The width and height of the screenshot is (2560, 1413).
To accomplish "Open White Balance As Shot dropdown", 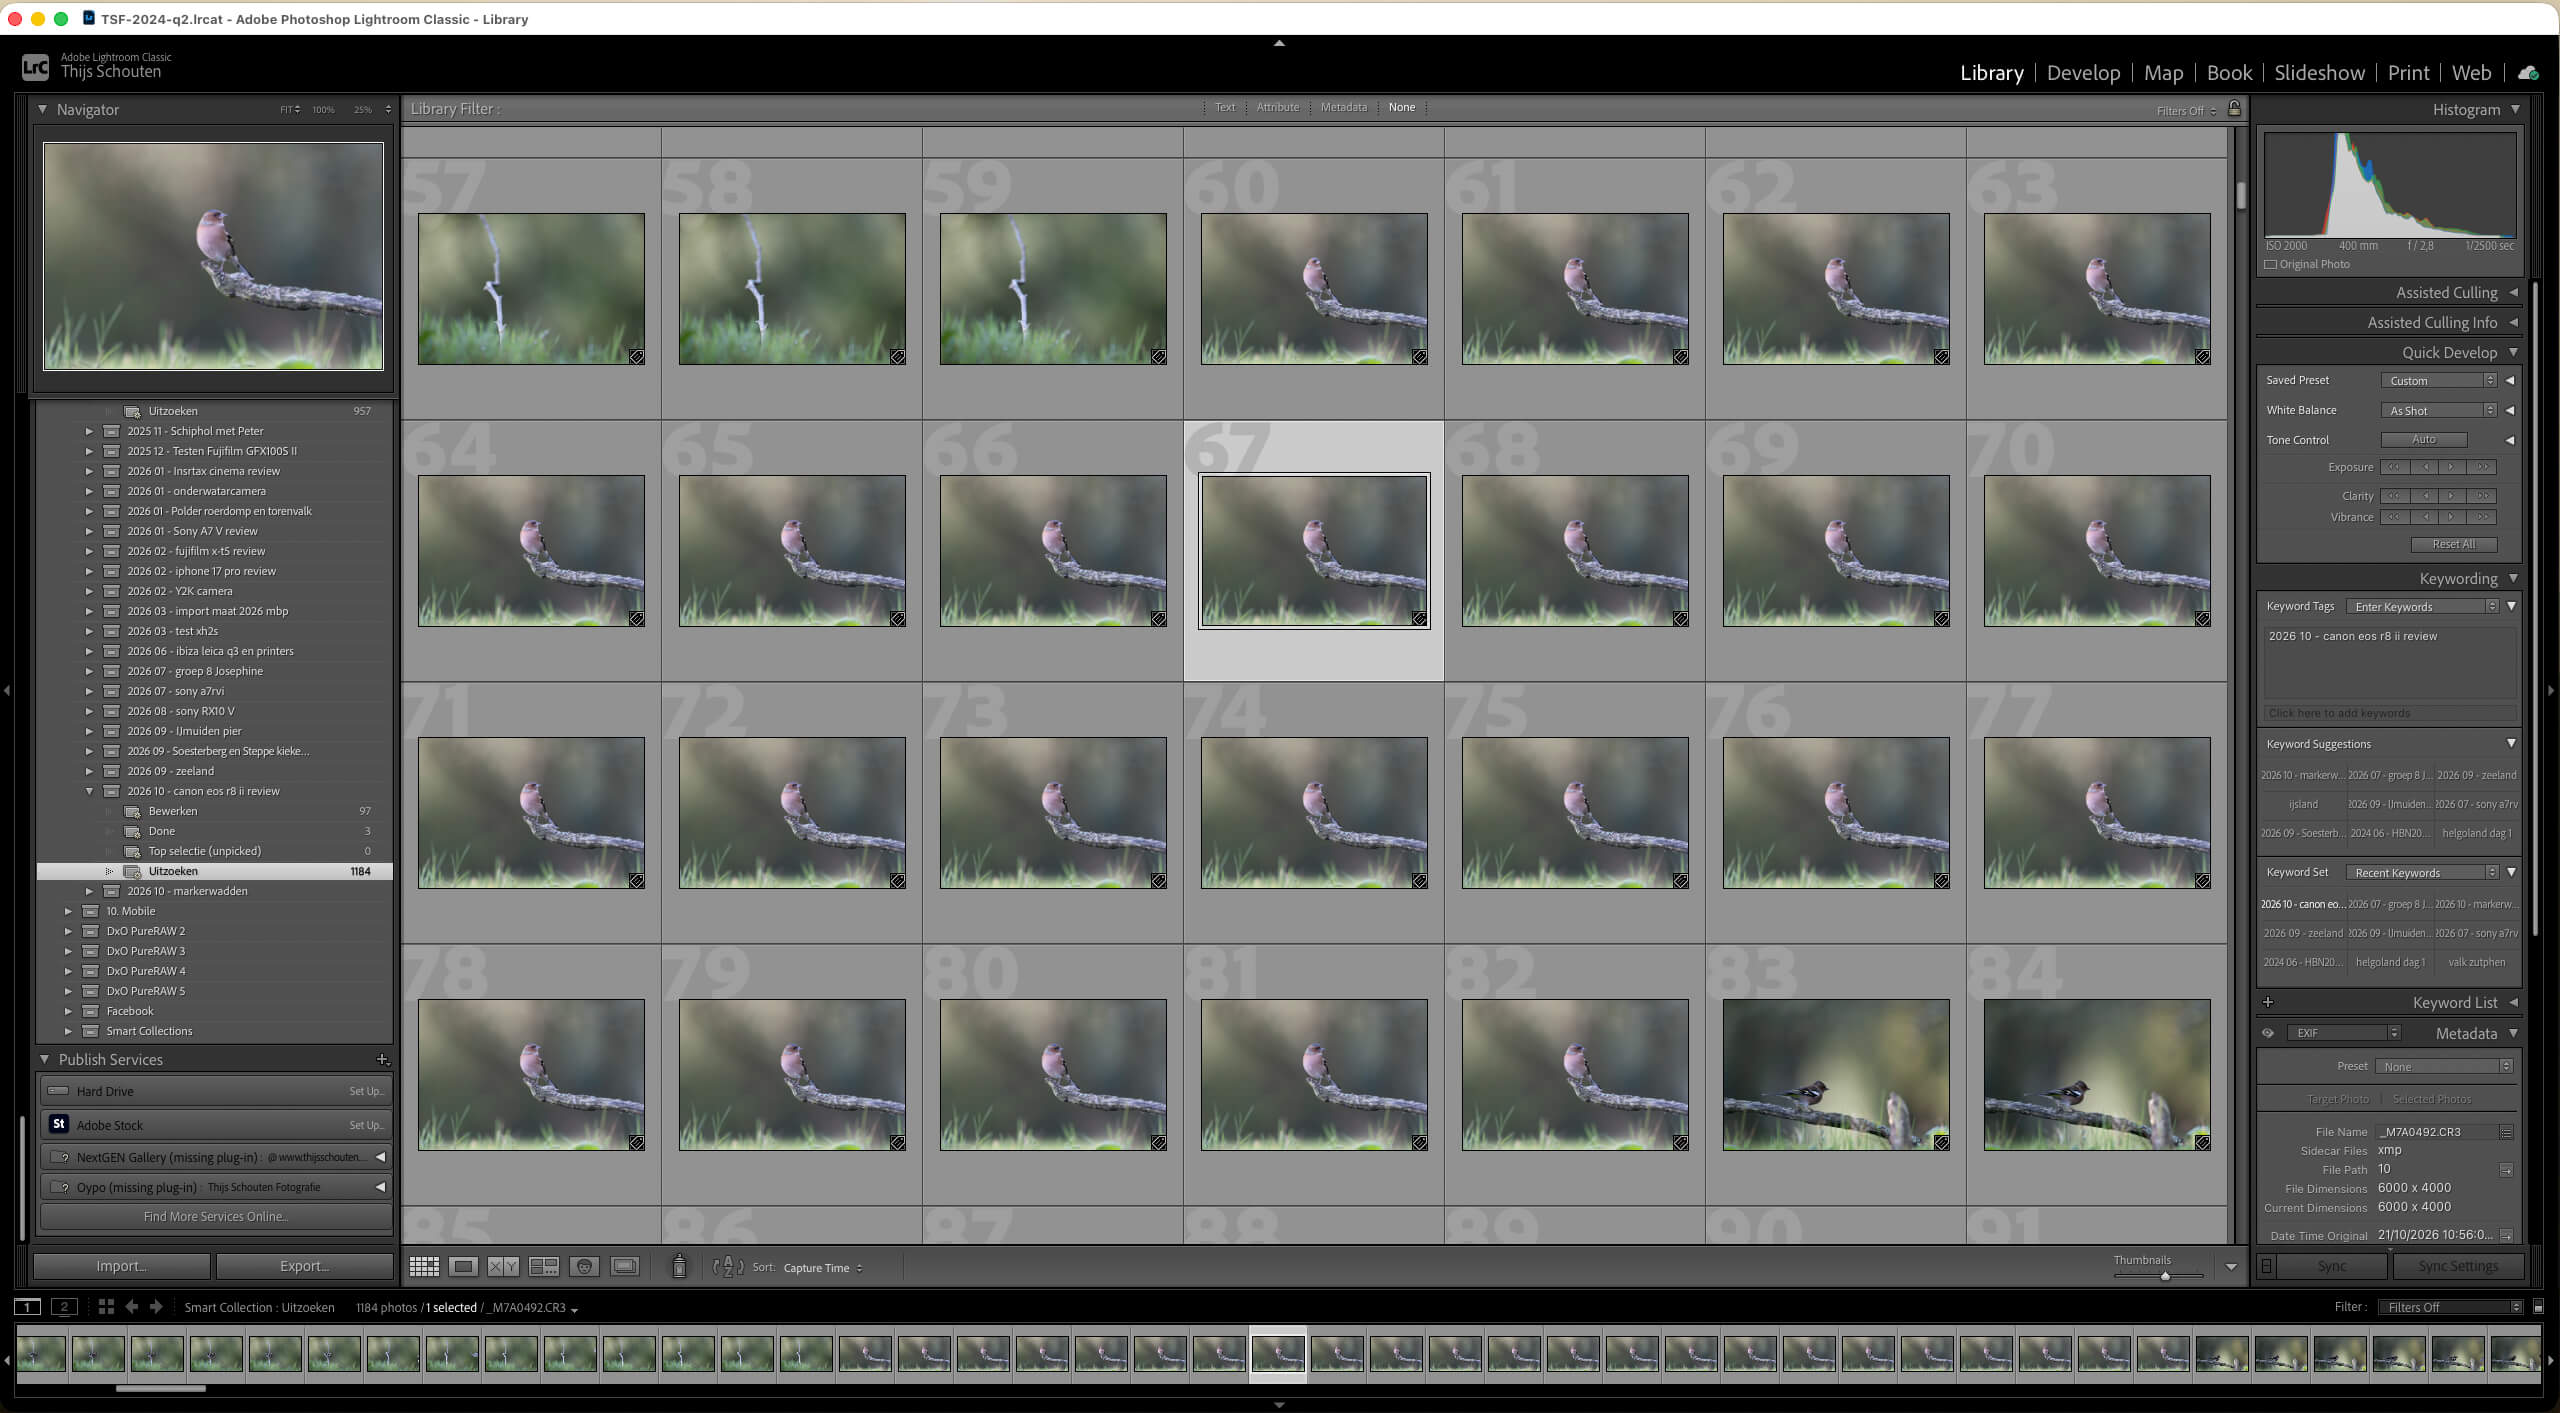I will point(2439,410).
